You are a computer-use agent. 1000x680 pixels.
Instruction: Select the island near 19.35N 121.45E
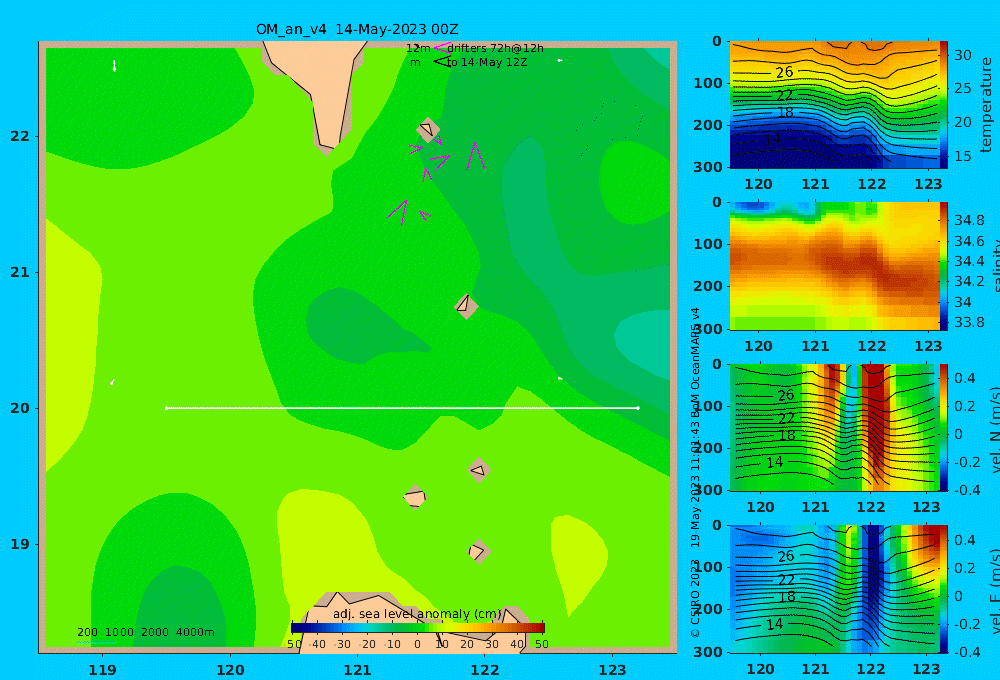coord(415,497)
